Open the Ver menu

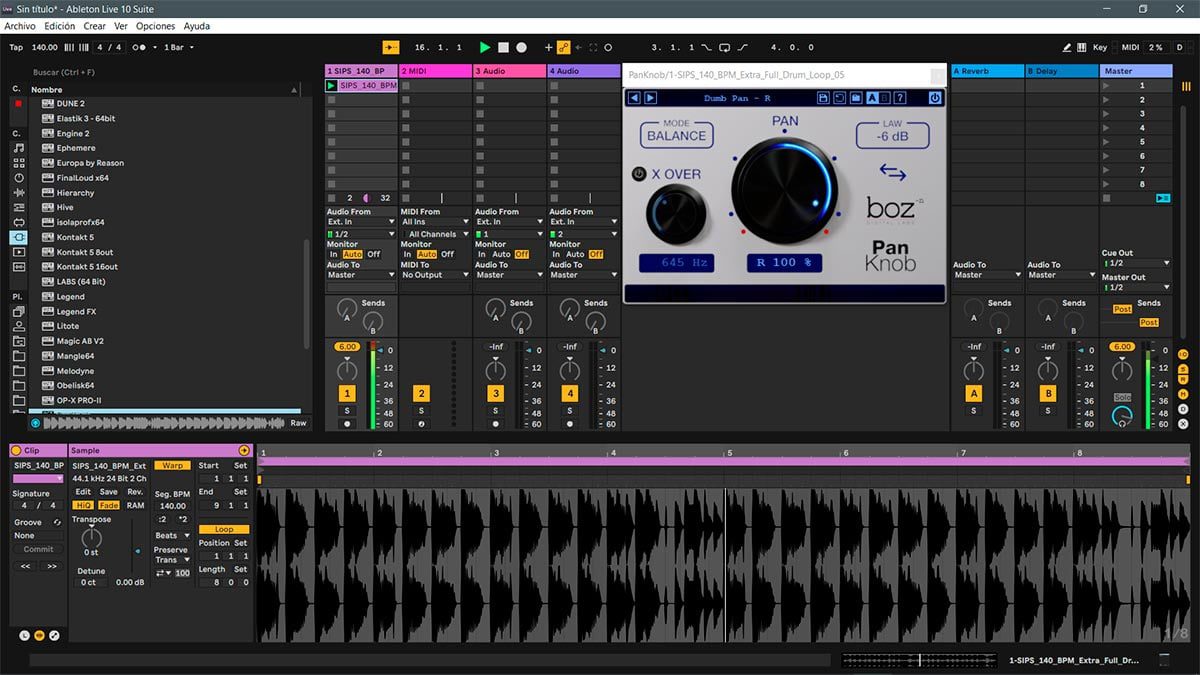[x=121, y=26]
